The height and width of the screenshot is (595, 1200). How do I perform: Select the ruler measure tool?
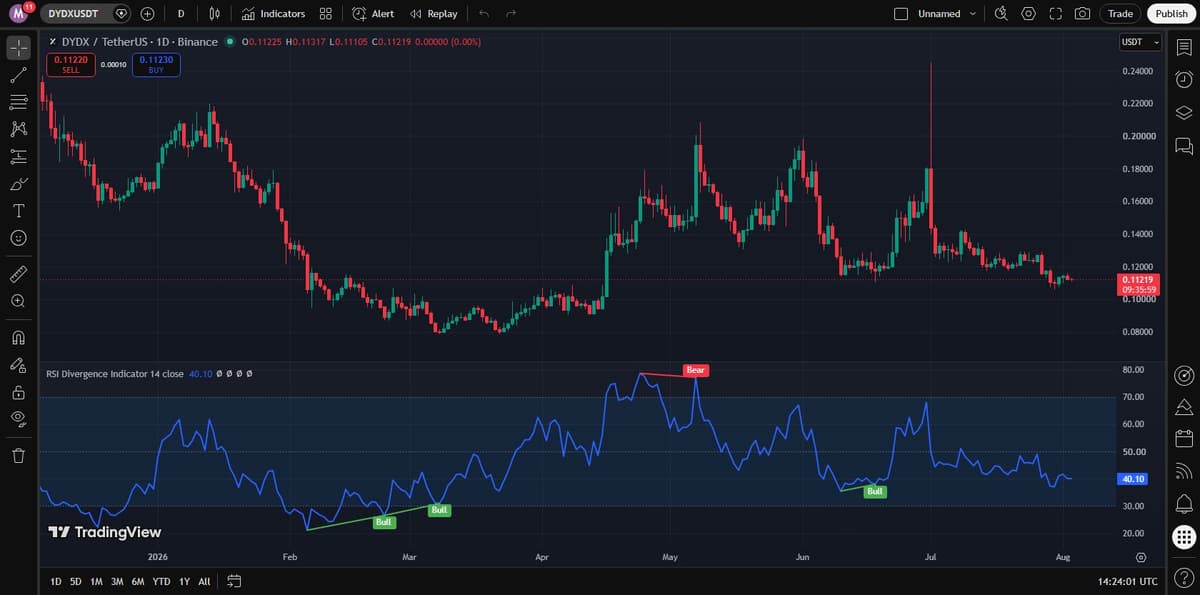pos(18,273)
